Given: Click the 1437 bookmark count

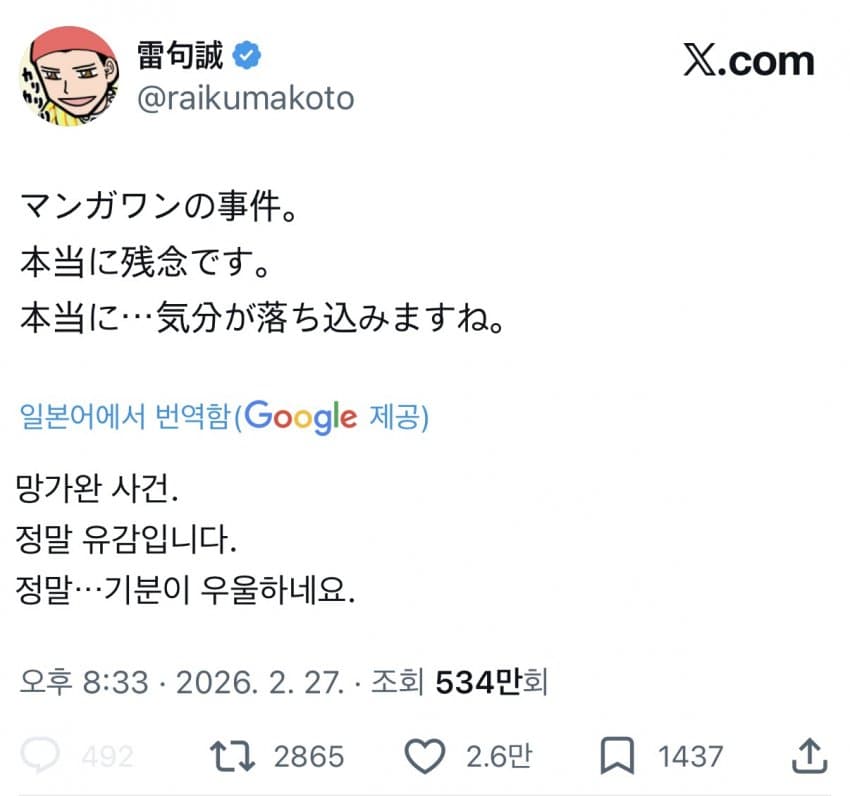Looking at the screenshot, I should (x=691, y=756).
